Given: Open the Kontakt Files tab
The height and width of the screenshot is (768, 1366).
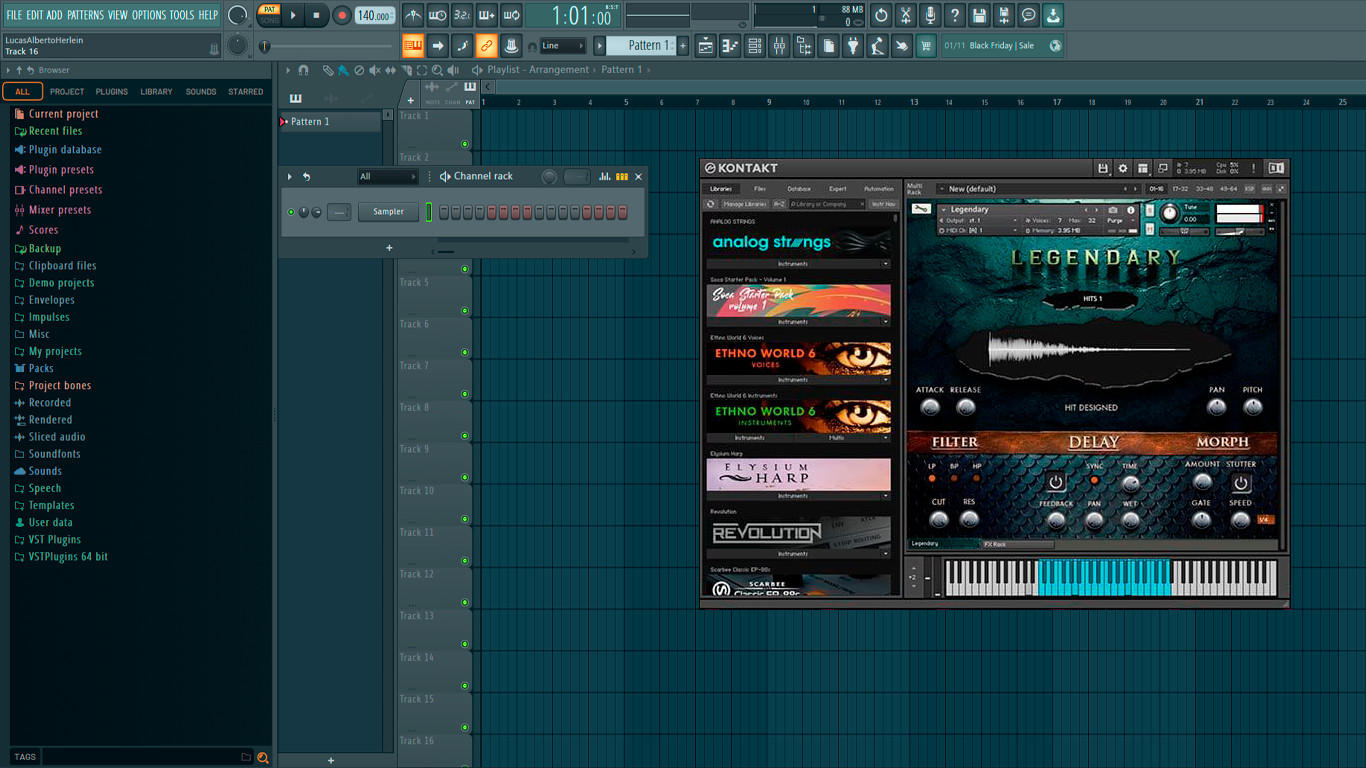Looking at the screenshot, I should click(x=760, y=189).
